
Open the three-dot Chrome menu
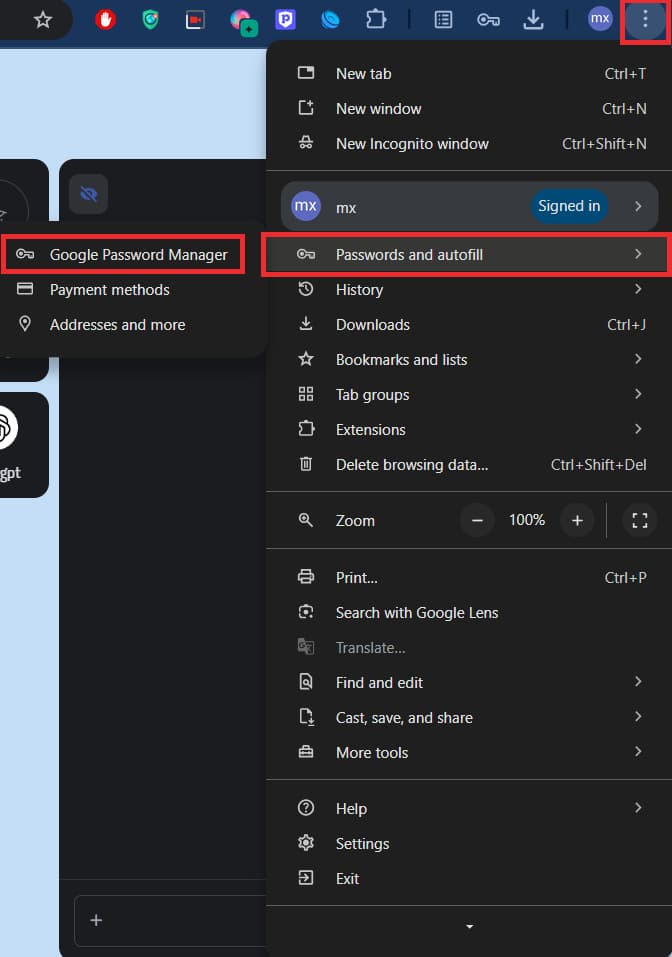pyautogui.click(x=645, y=20)
